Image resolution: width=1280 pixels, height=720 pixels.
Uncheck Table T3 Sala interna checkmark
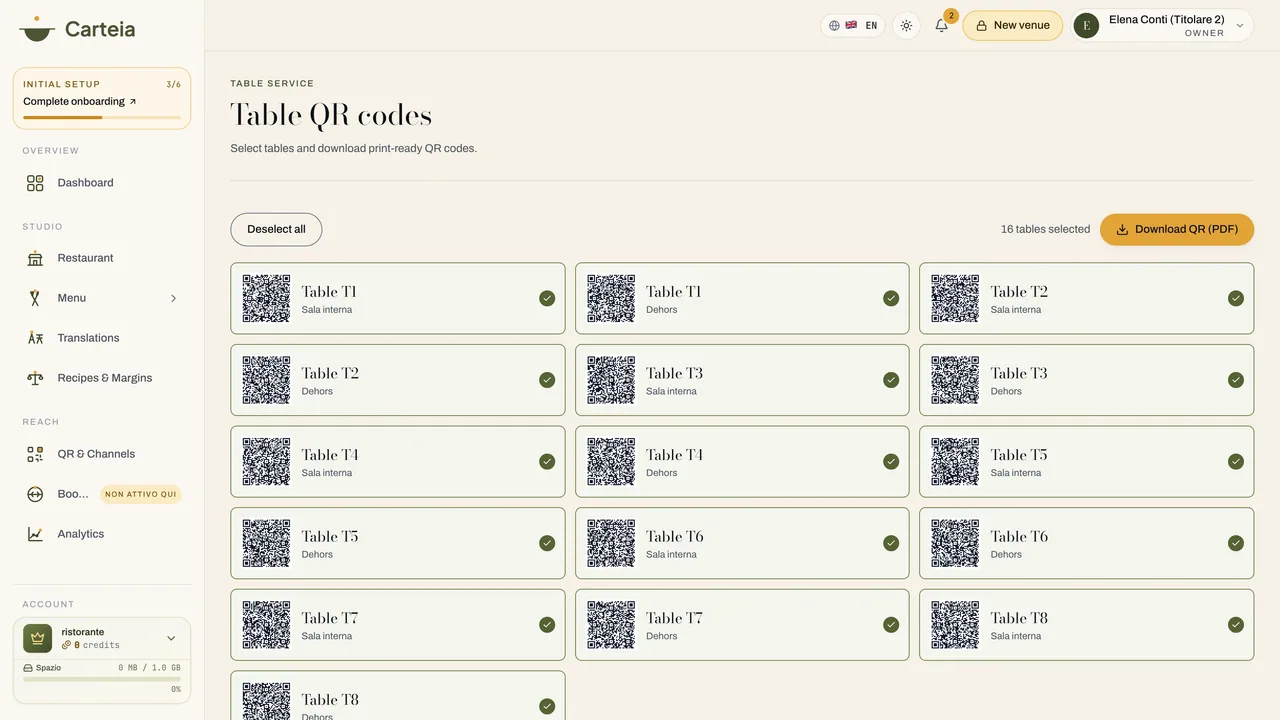[x=891, y=380]
